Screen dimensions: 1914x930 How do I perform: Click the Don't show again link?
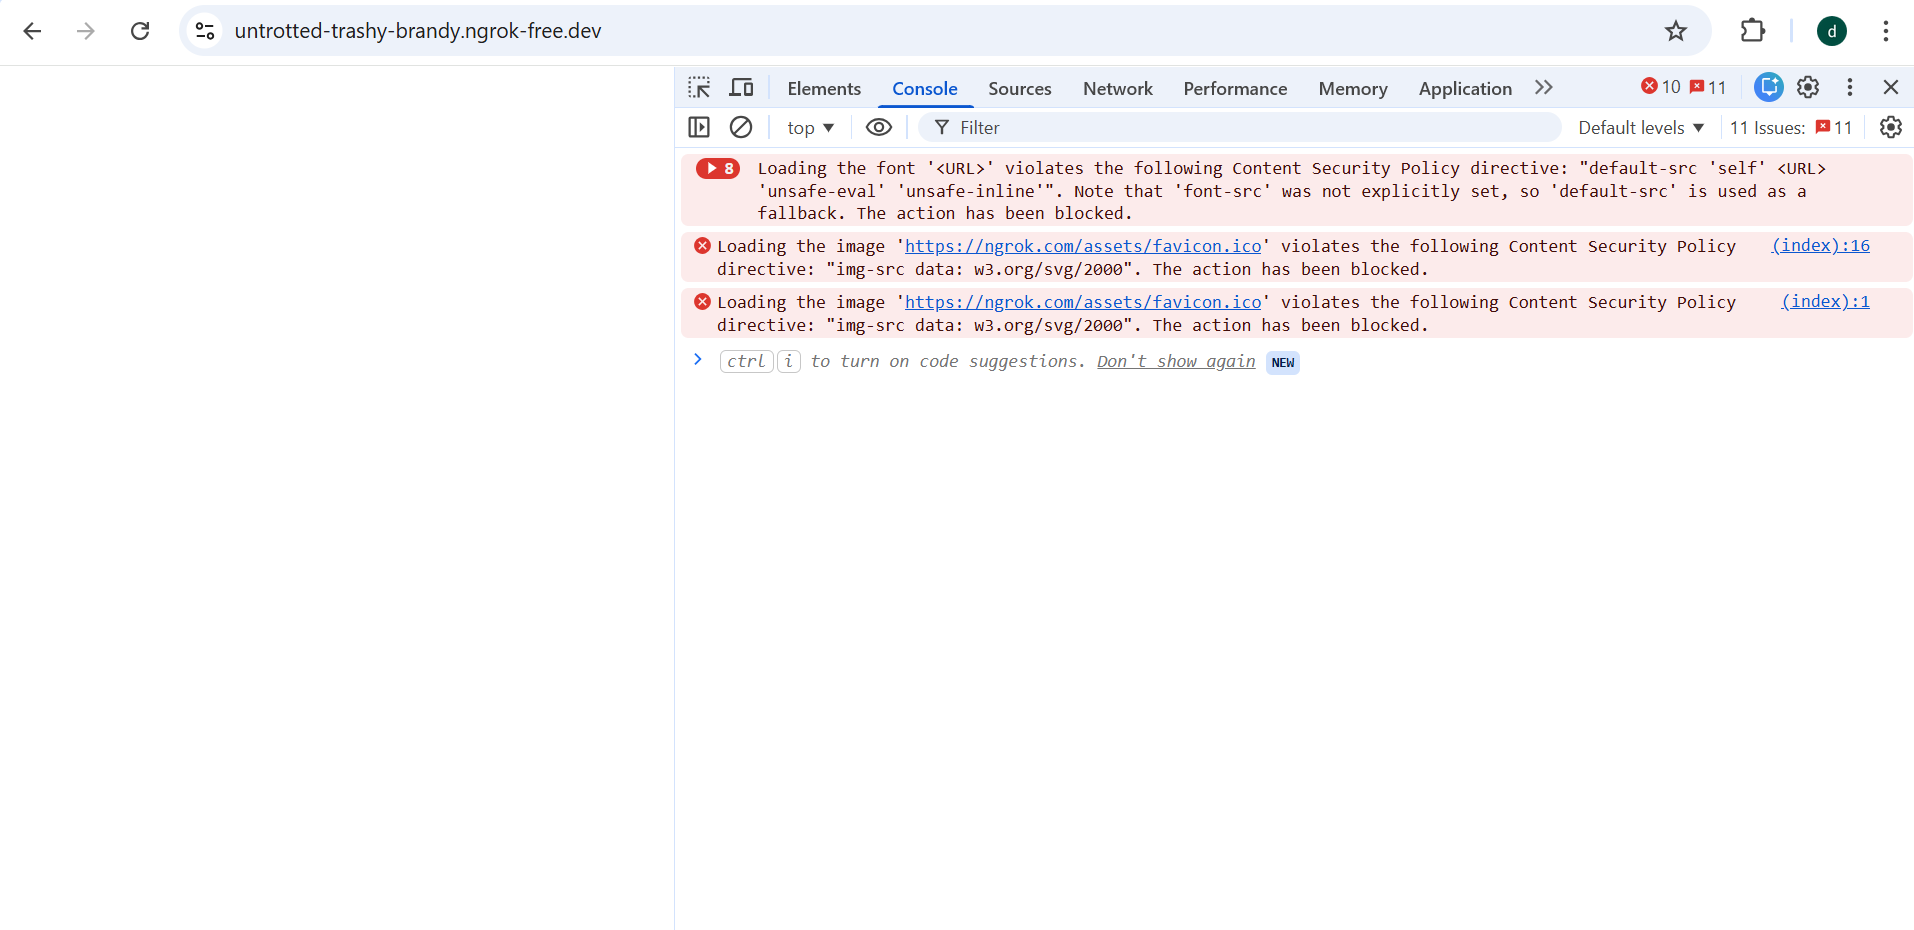click(x=1176, y=361)
